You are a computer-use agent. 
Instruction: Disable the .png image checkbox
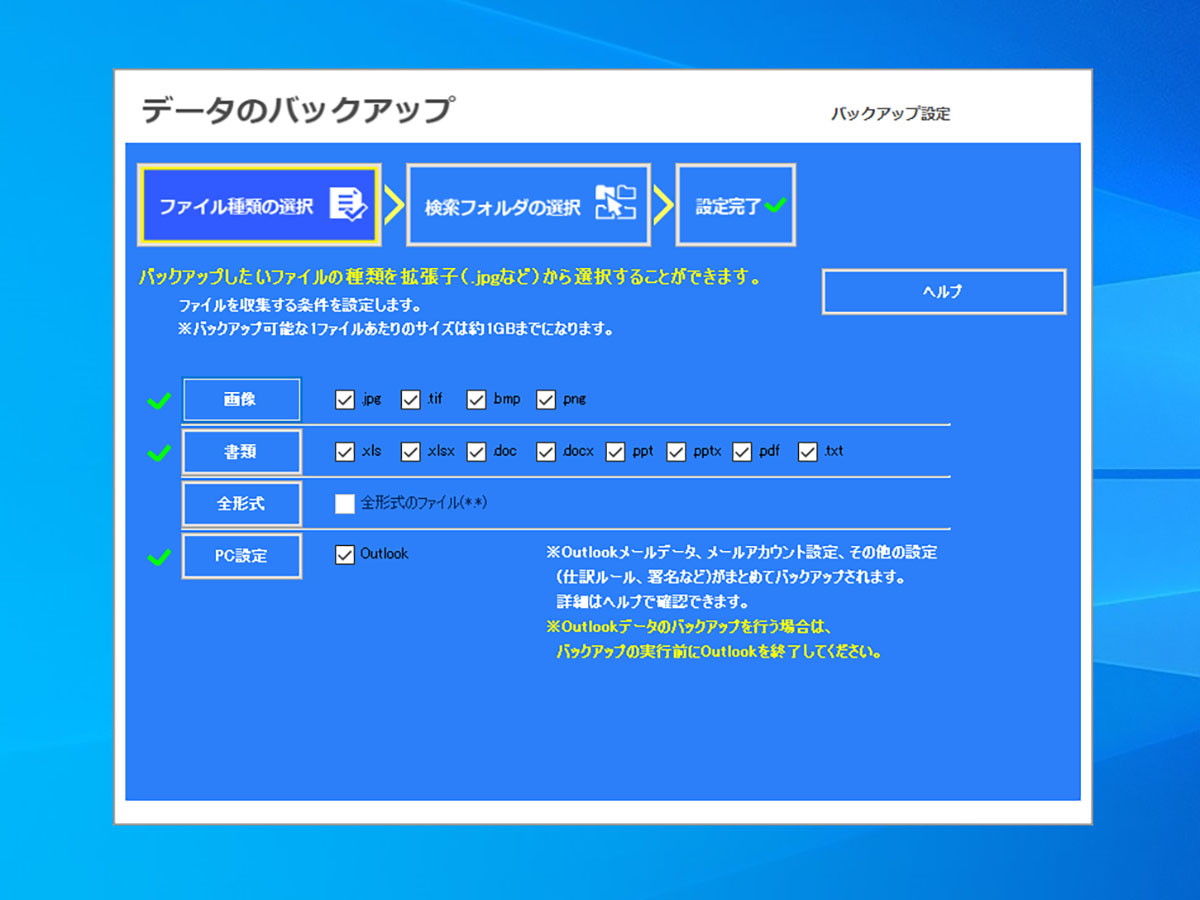[x=545, y=400]
